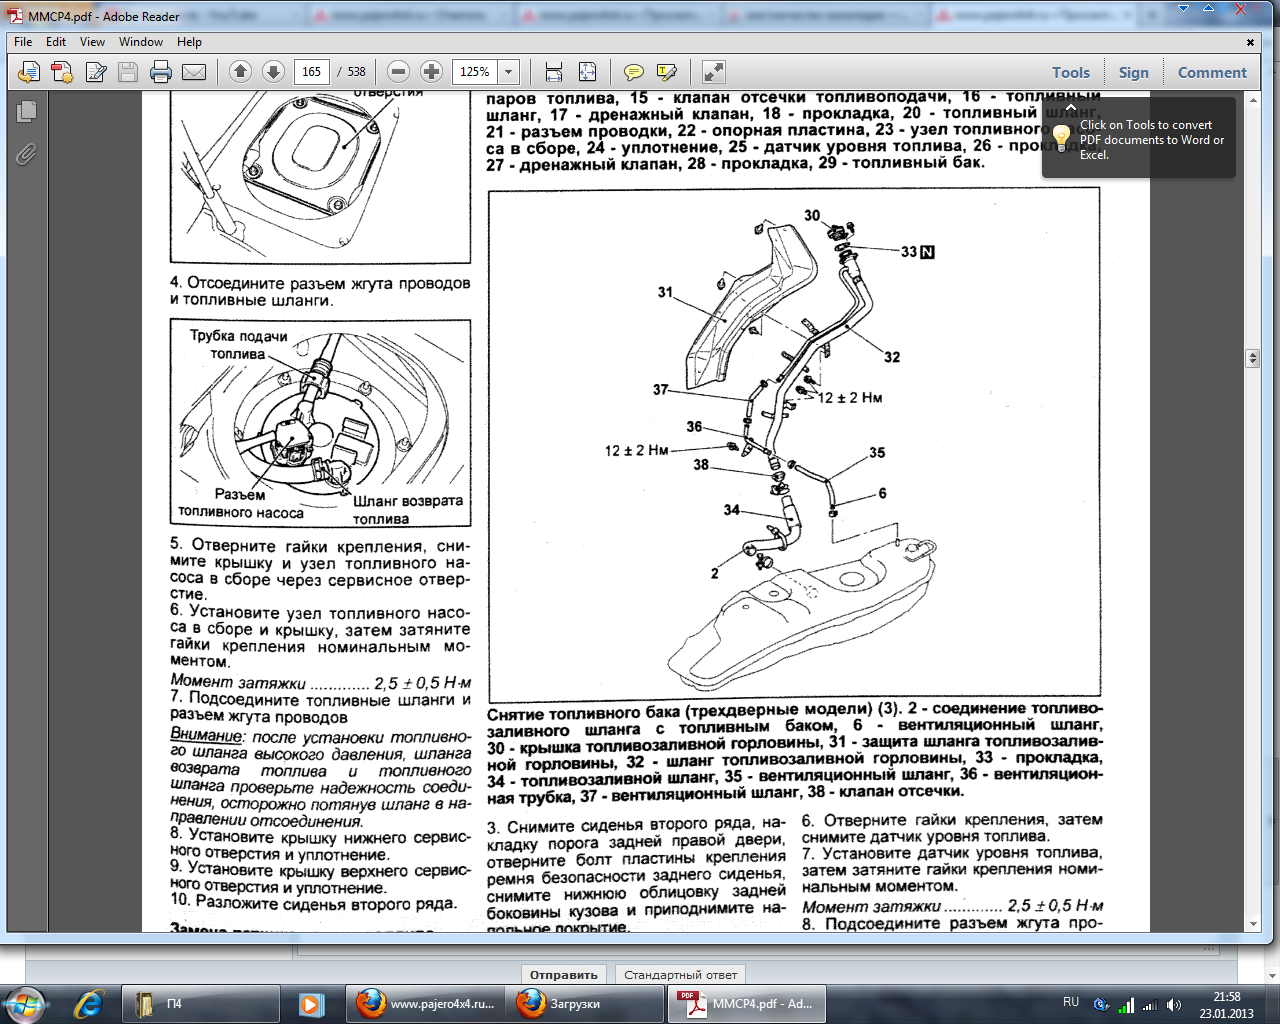
Task: Add a sticky note comment
Action: coord(633,72)
